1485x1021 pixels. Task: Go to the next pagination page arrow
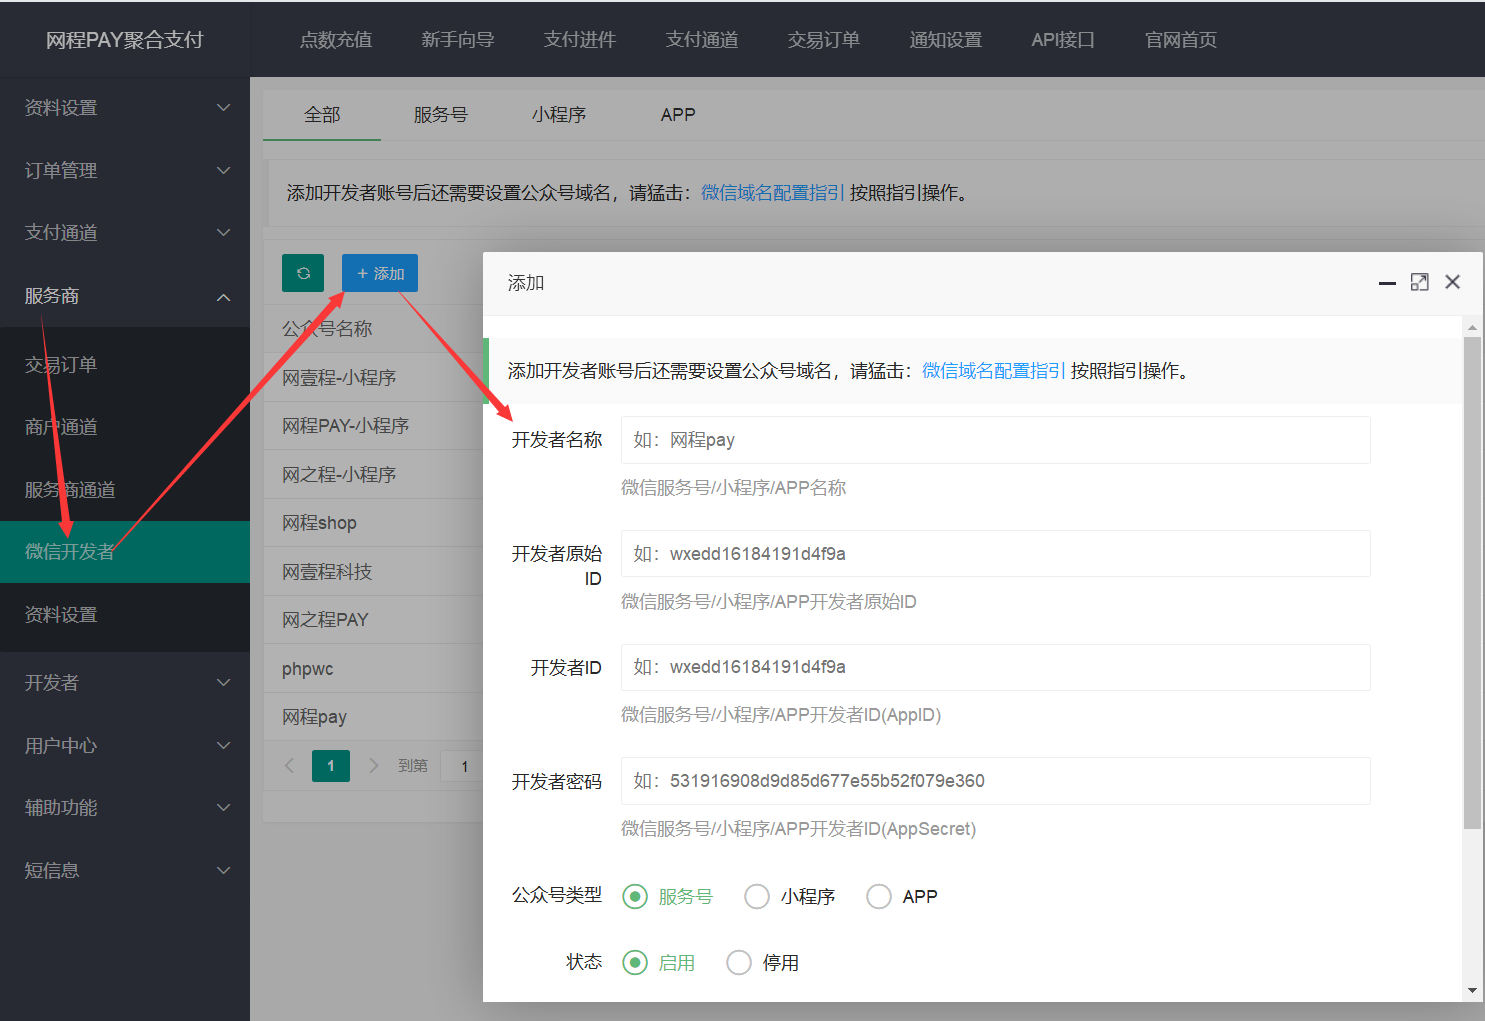pos(372,765)
